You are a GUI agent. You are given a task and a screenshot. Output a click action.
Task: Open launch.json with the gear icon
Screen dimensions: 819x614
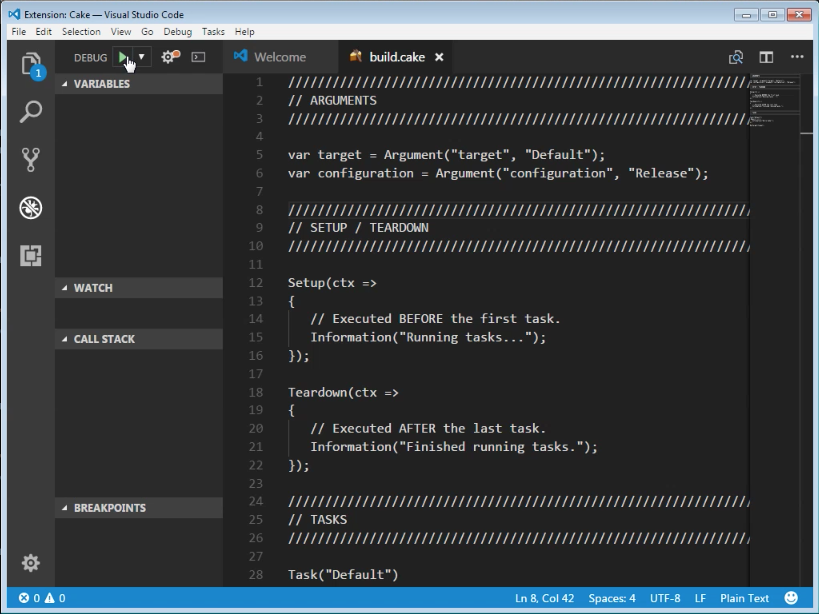[x=170, y=57]
